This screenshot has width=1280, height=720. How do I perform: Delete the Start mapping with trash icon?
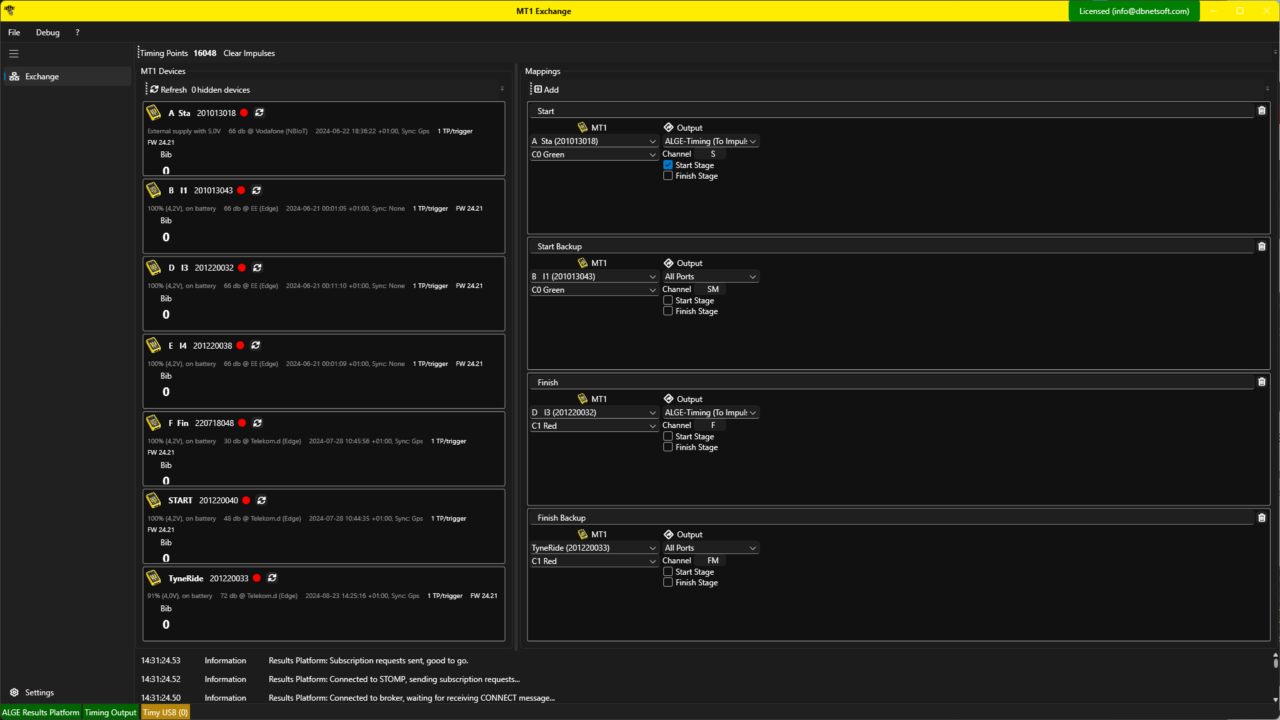click(1261, 111)
